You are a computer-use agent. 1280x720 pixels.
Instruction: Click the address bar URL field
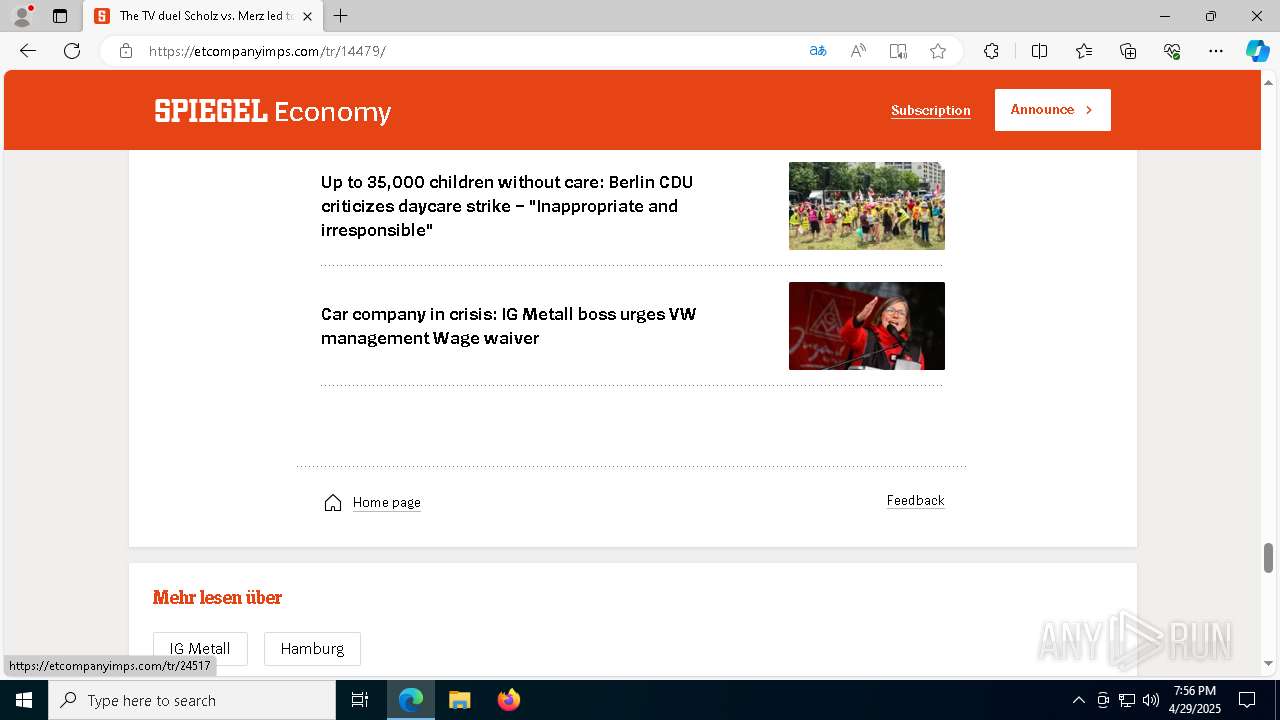[x=470, y=51]
